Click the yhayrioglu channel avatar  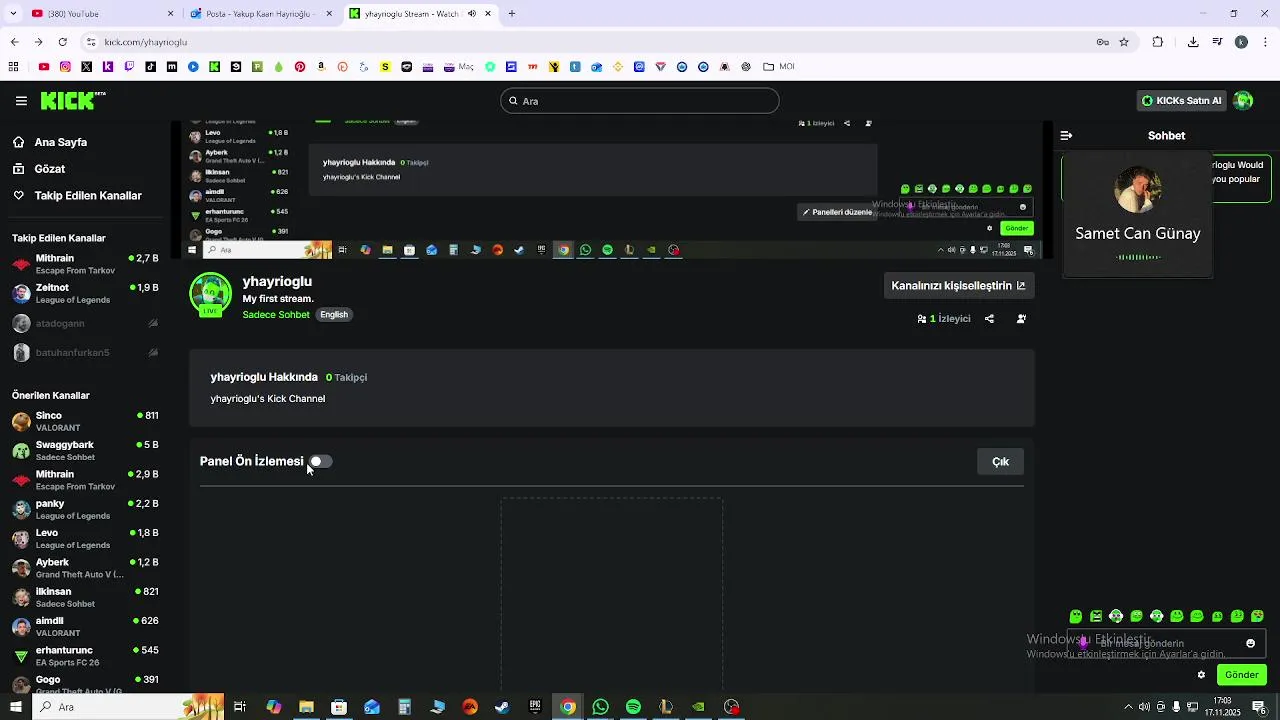pyautogui.click(x=210, y=294)
